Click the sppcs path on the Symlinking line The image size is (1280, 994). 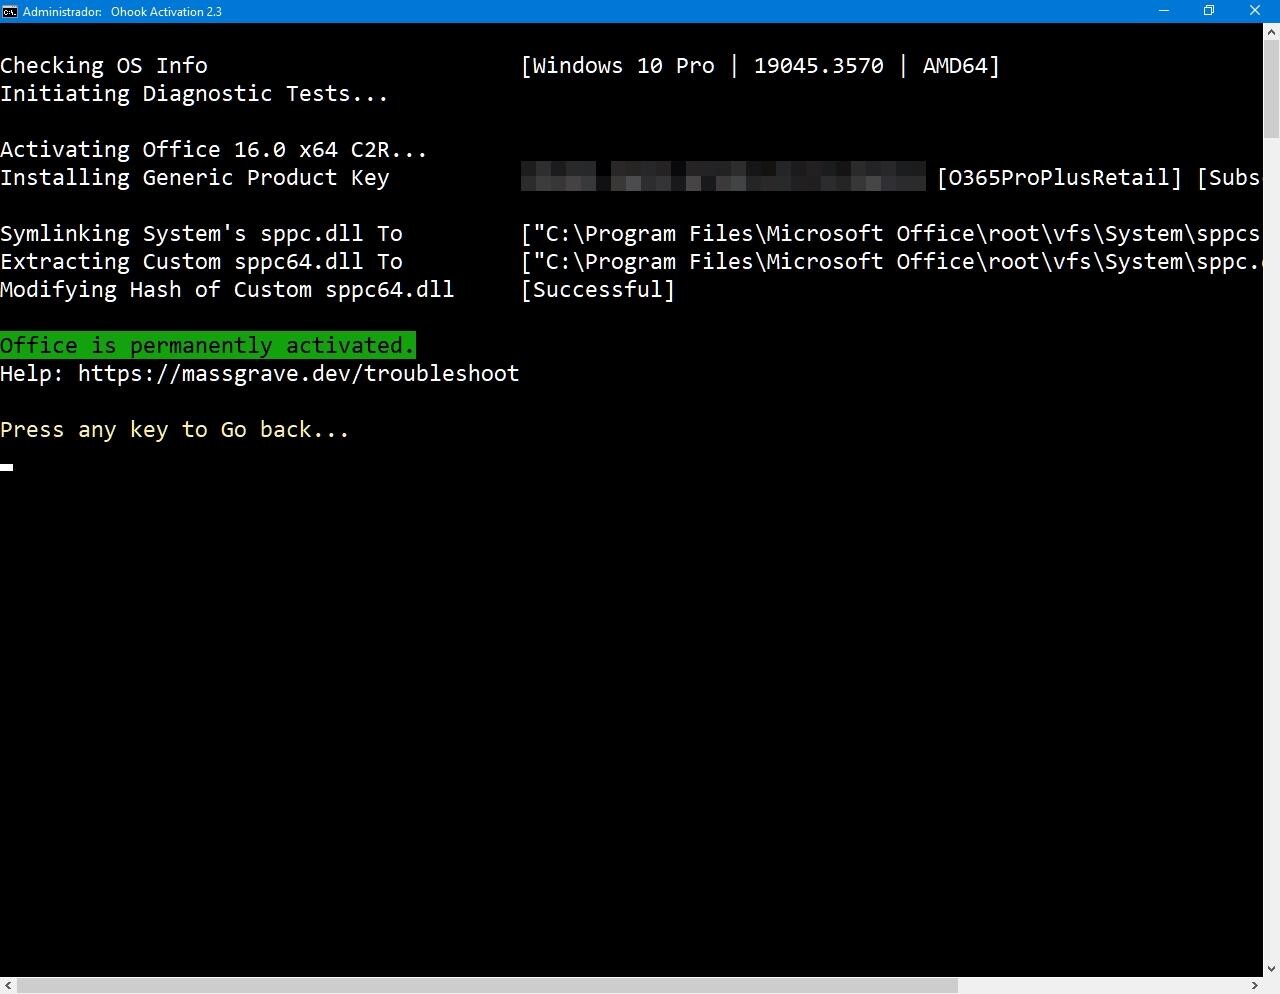pyautogui.click(x=890, y=234)
